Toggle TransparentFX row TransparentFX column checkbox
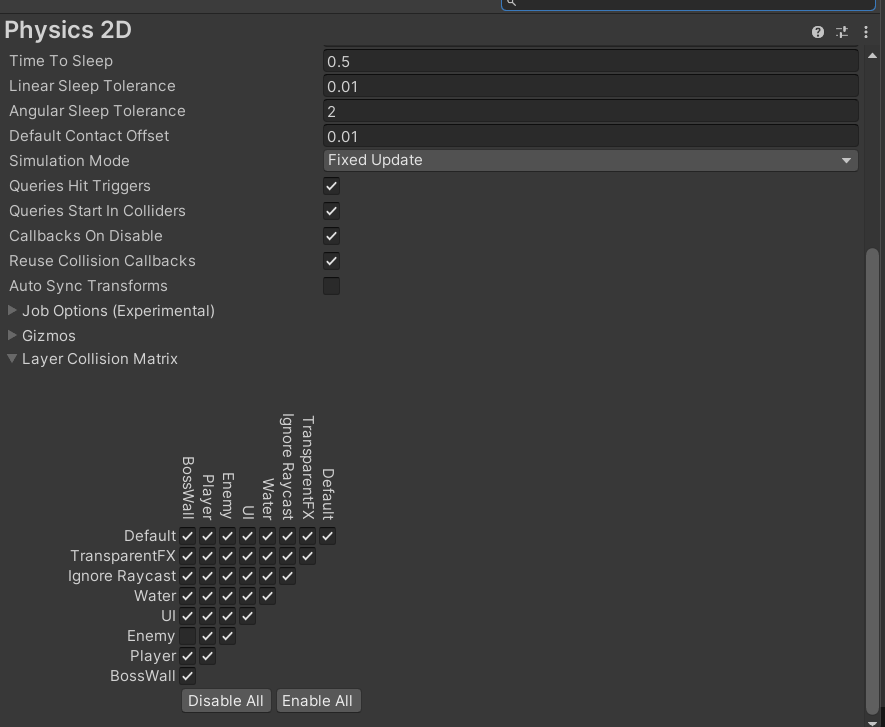 click(307, 556)
